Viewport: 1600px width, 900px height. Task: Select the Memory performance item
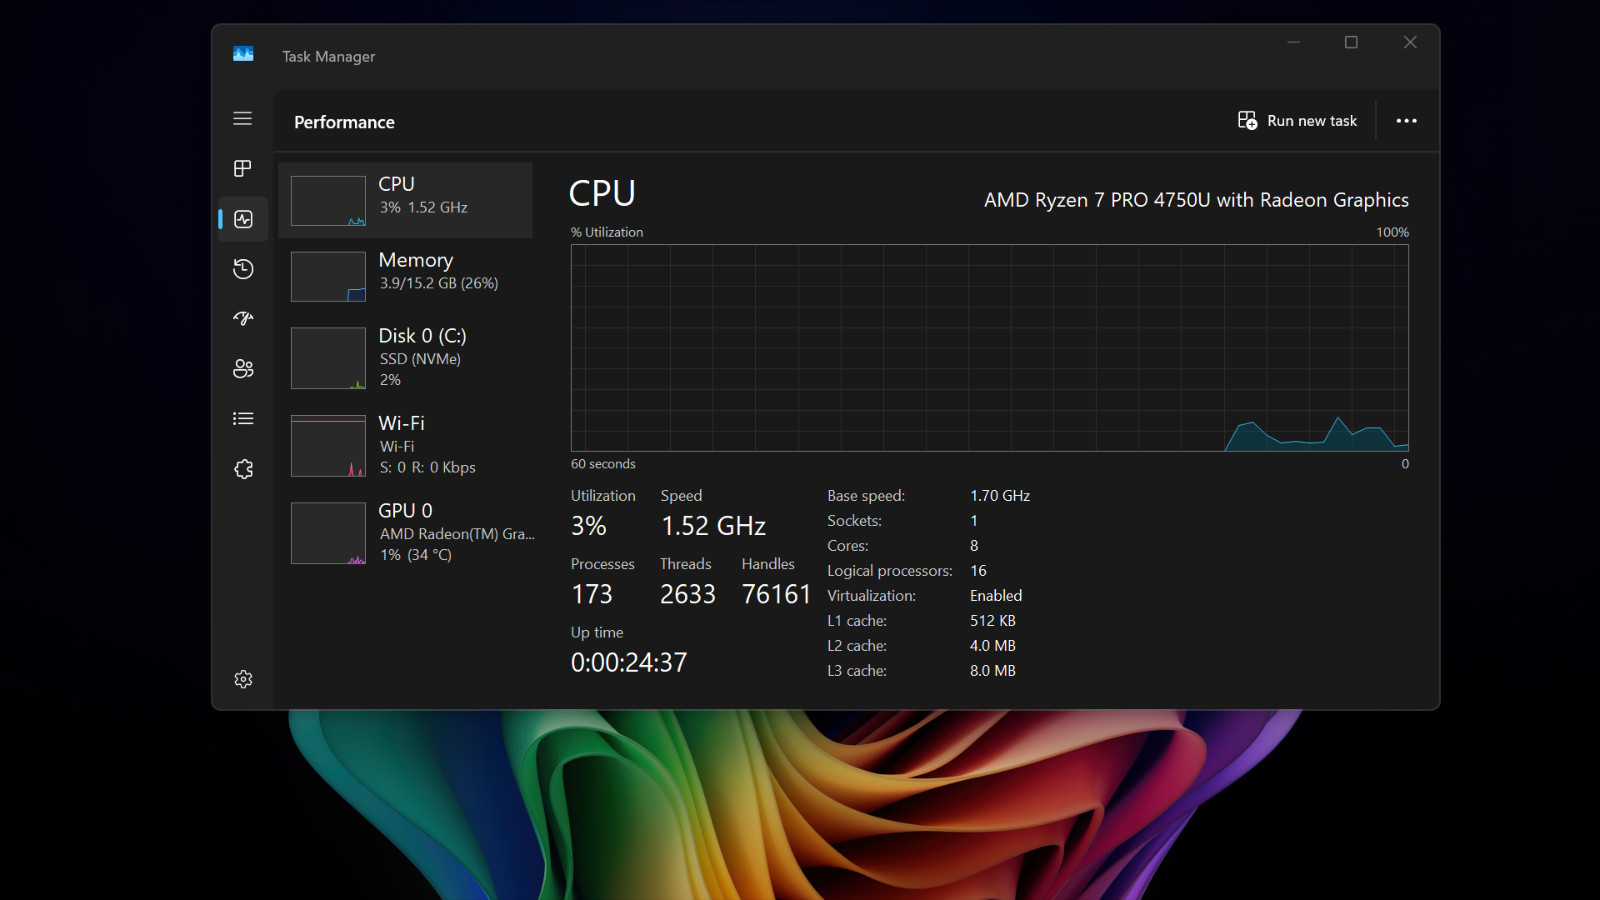tap(405, 276)
